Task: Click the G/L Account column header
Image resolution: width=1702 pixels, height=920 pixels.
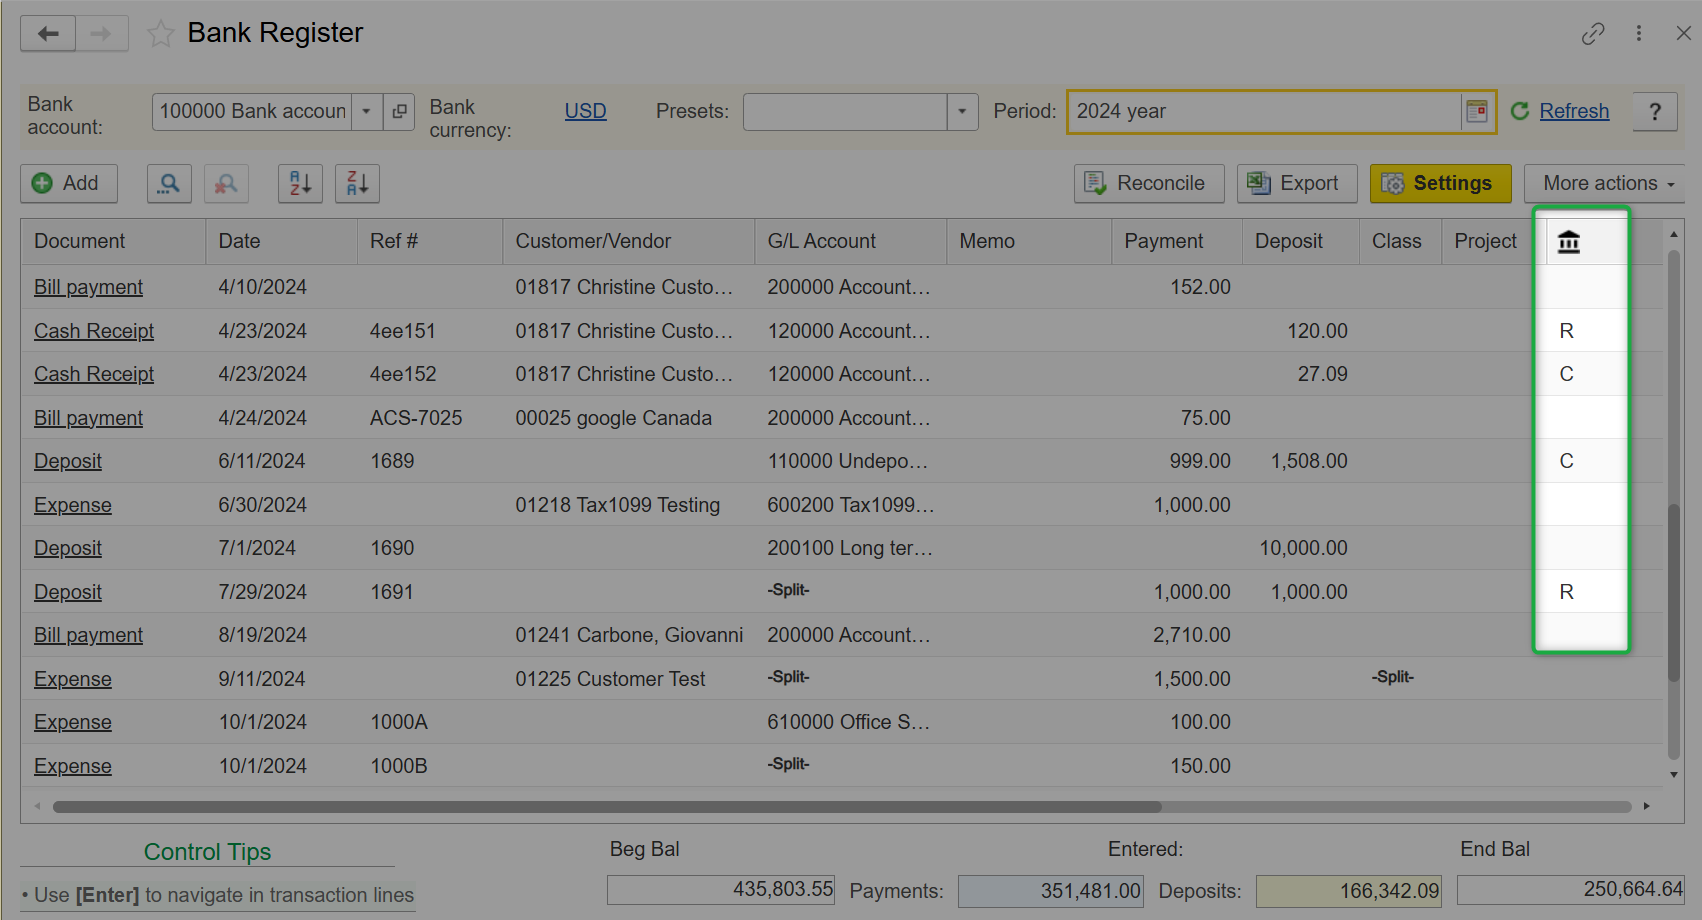Action: 851,242
